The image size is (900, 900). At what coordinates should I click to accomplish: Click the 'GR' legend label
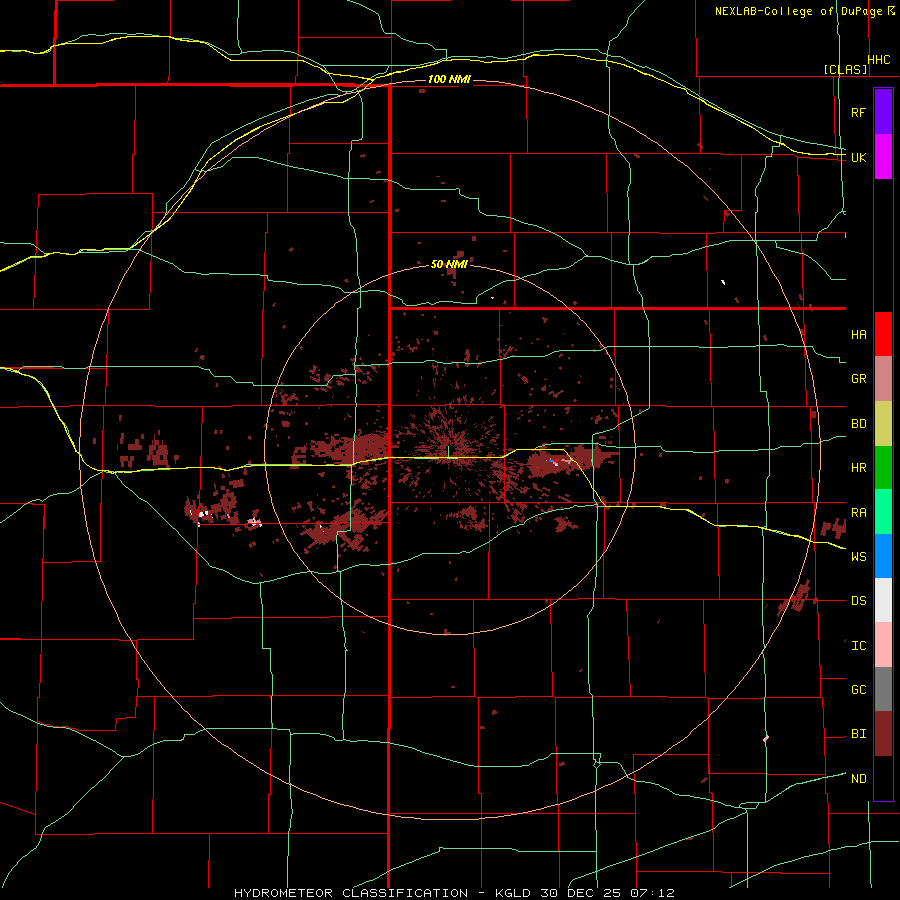[x=858, y=379]
